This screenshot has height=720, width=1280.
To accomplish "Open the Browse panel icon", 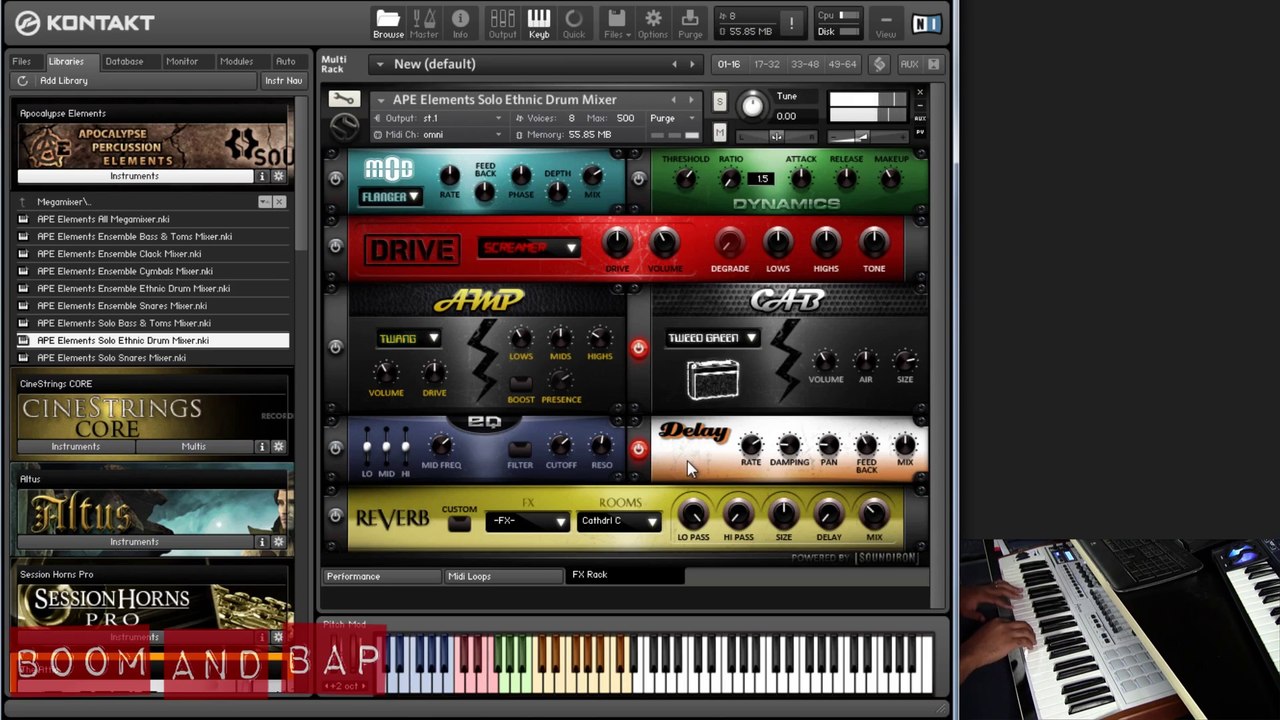I will coord(388,23).
